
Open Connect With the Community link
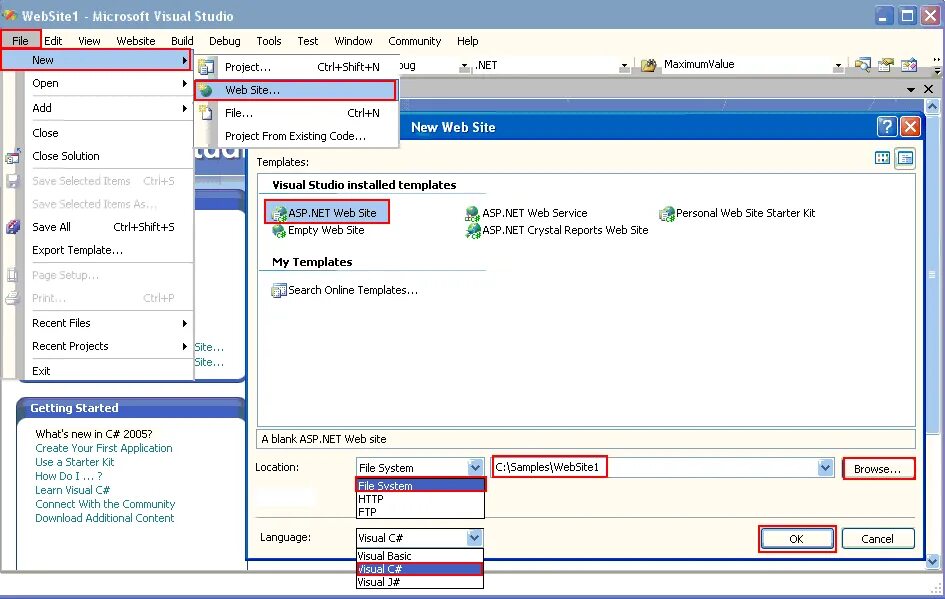(105, 504)
